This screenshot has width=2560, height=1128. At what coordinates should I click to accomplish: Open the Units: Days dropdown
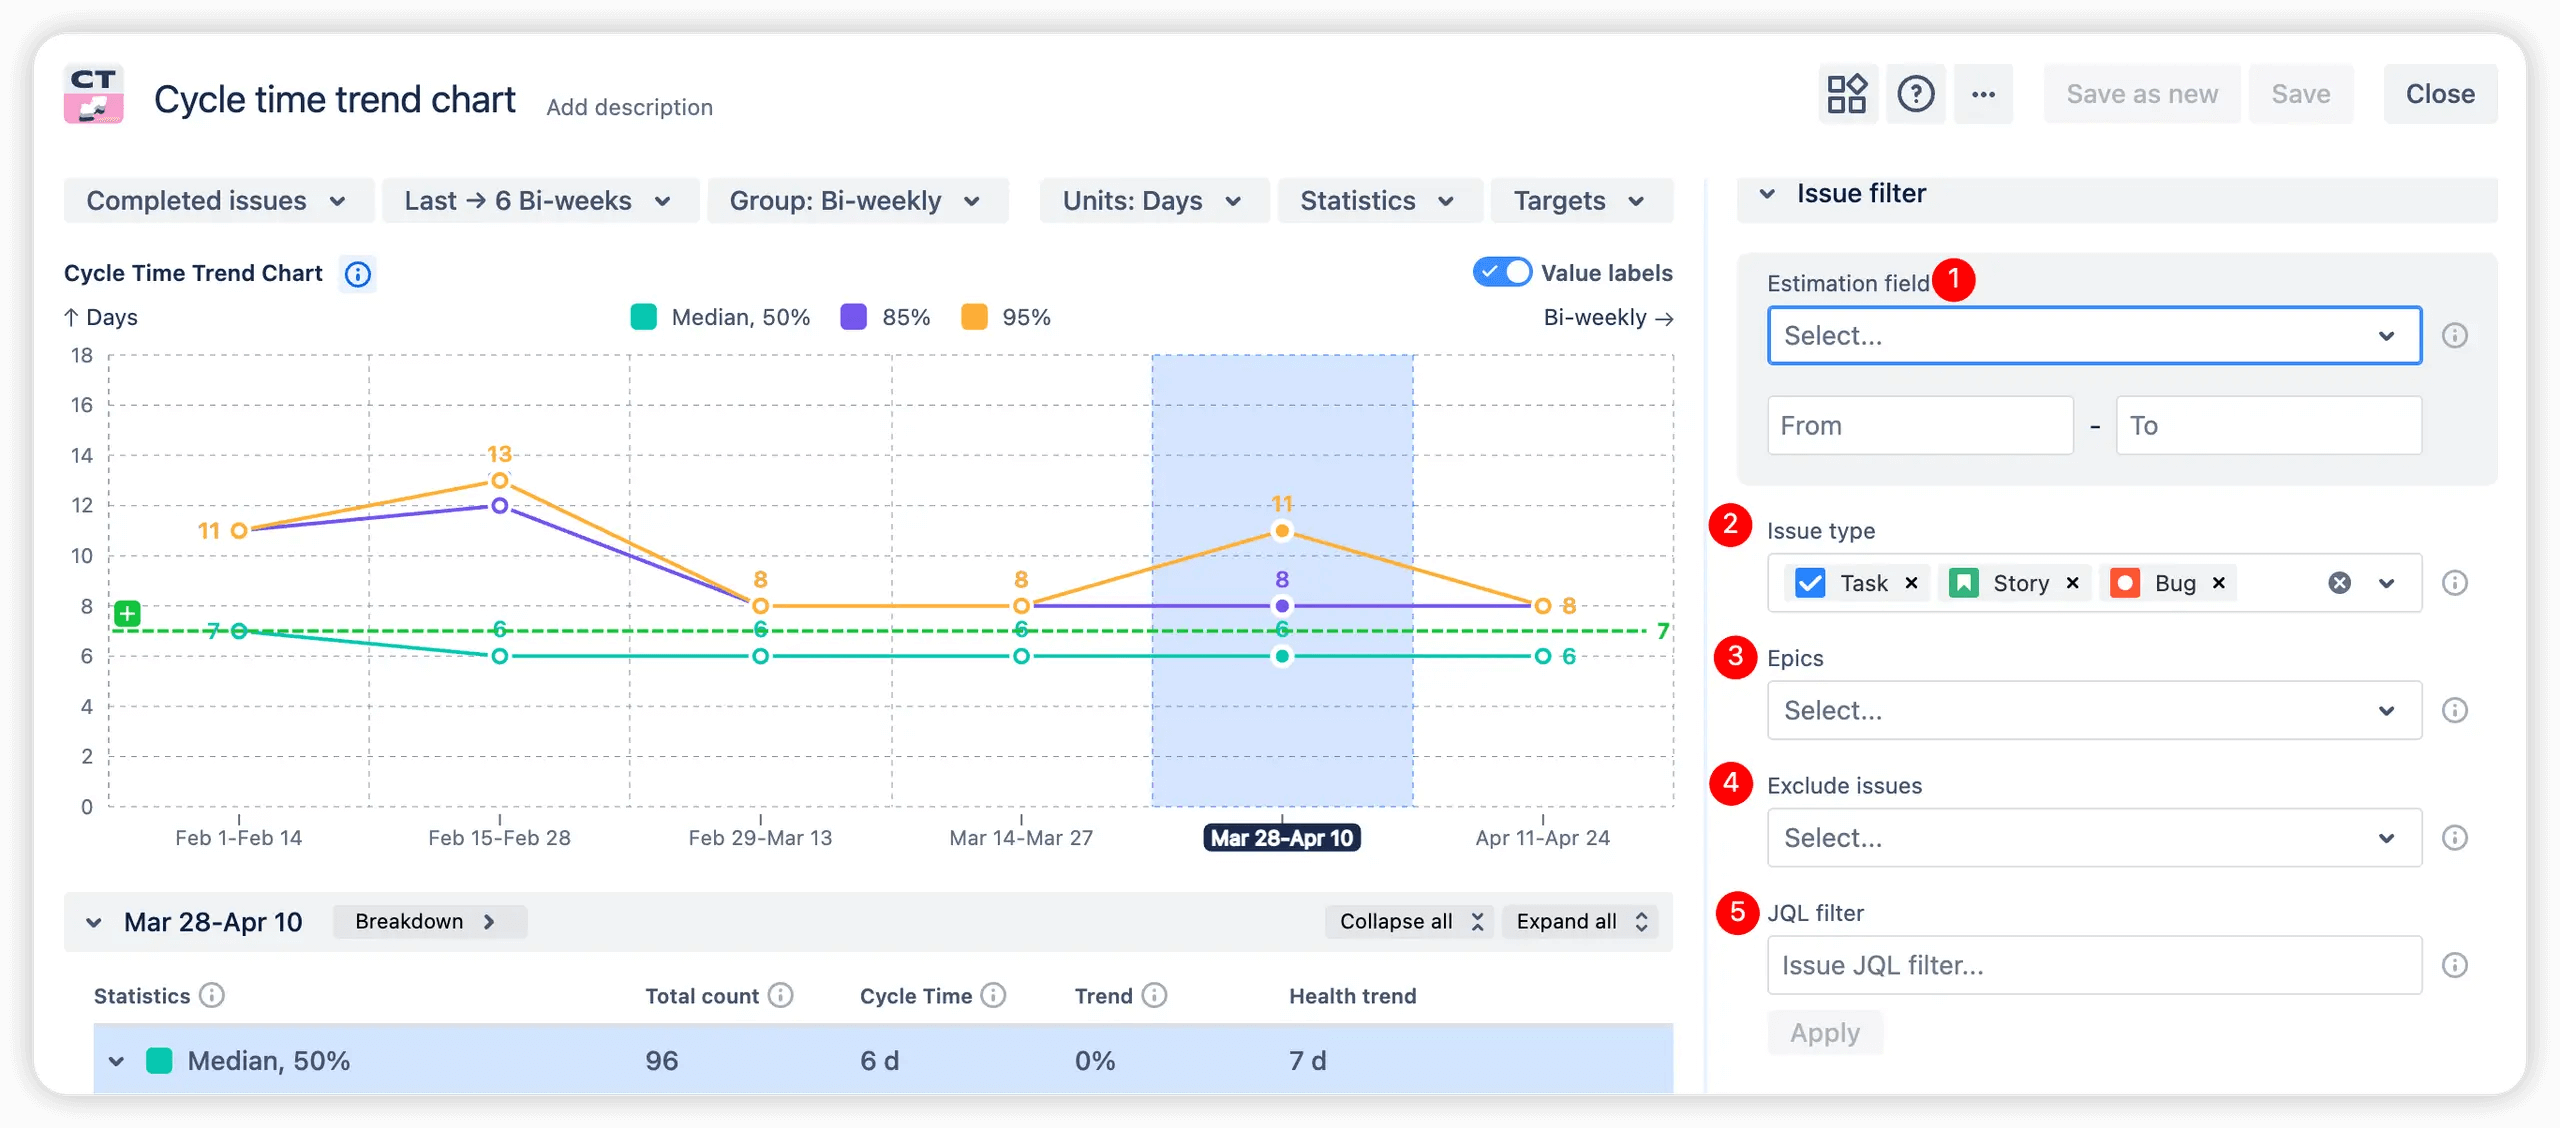[x=1154, y=201]
